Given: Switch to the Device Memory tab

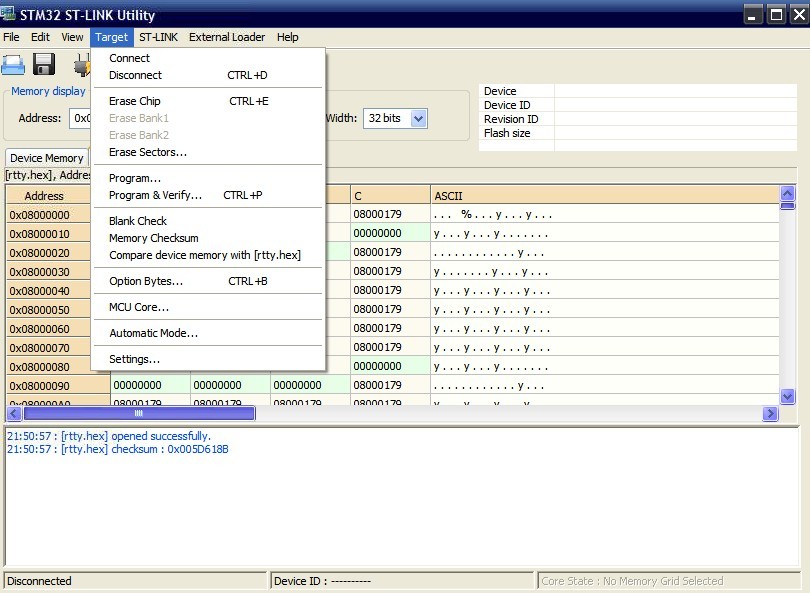Looking at the screenshot, I should pyautogui.click(x=46, y=158).
